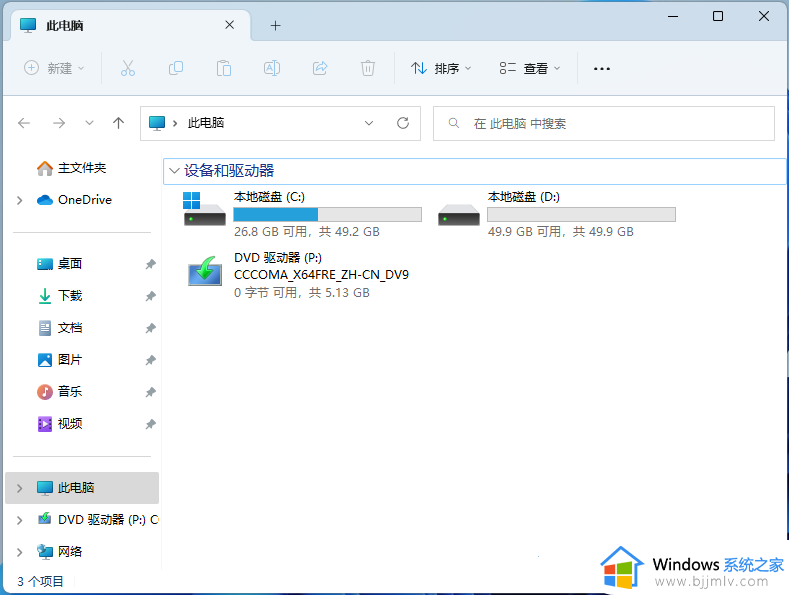Minimize the File Explorer window

click(x=673, y=16)
